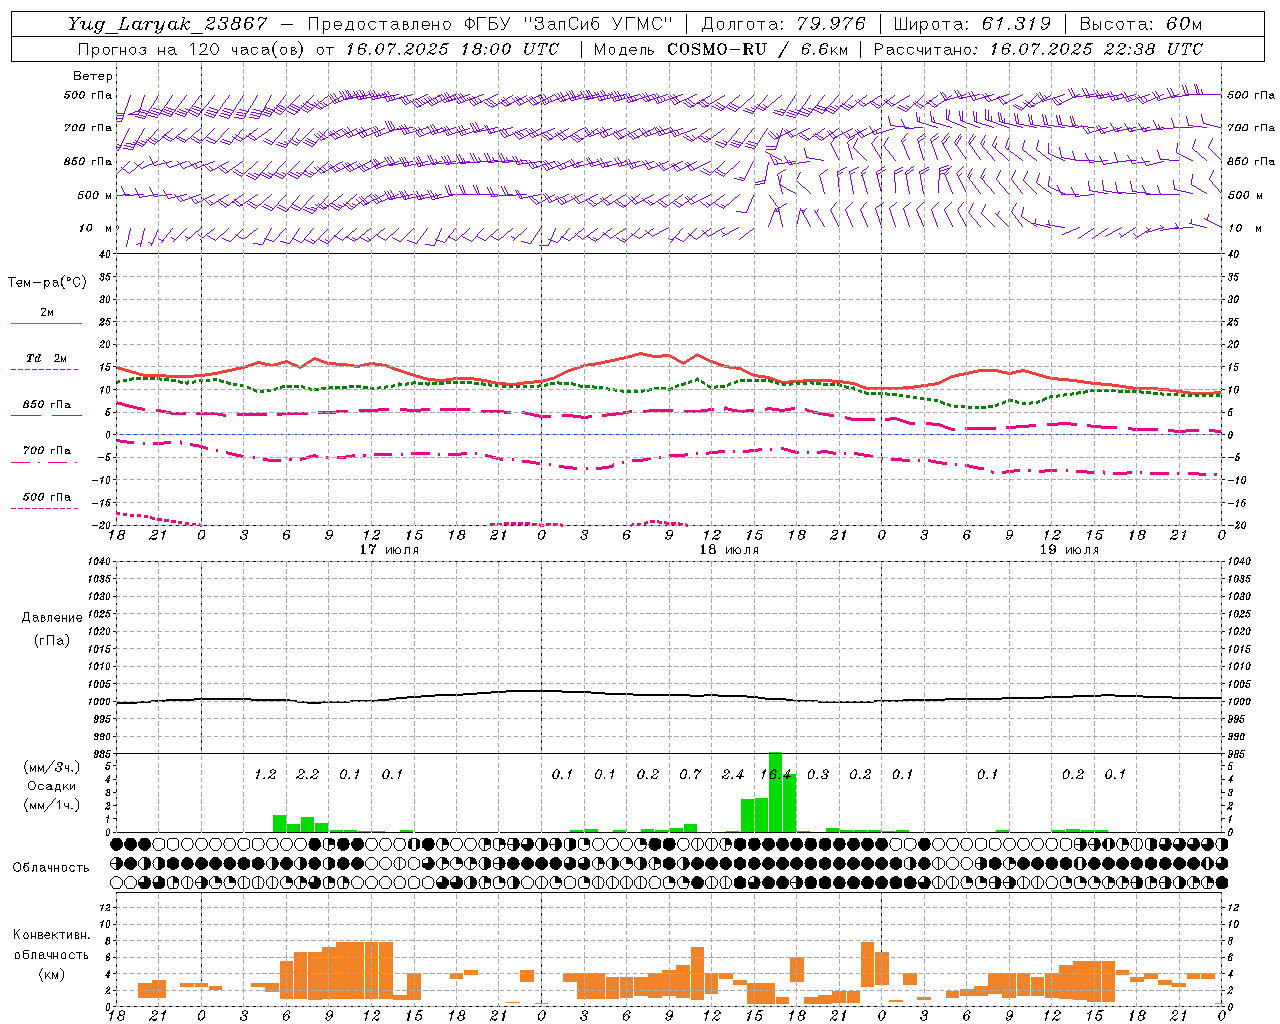Image resolution: width=1280 pixels, height=1024 pixels.
Task: Click the Осадки panel label
Action: tap(51, 786)
